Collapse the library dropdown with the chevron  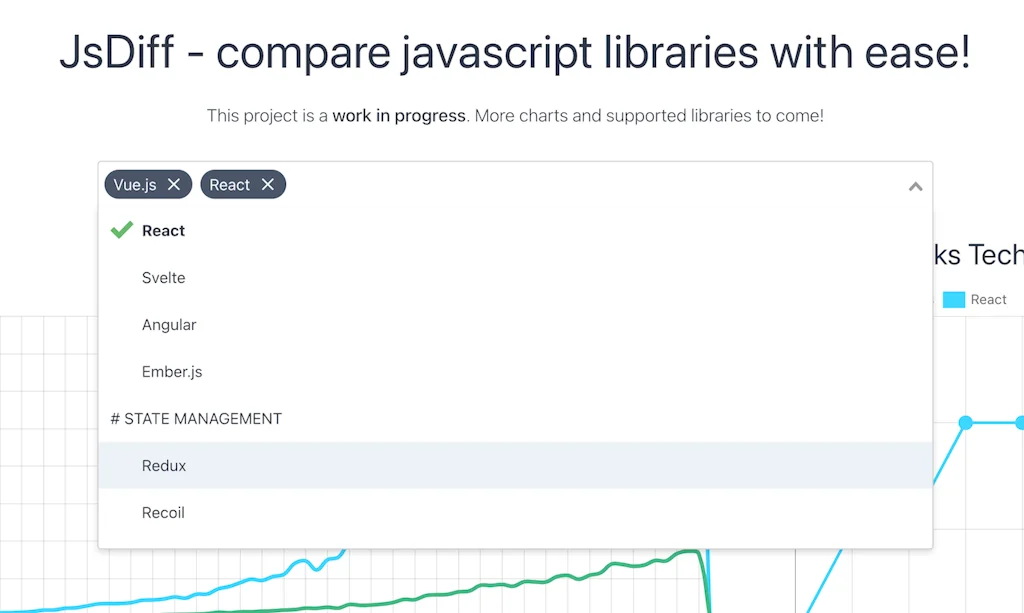916,187
